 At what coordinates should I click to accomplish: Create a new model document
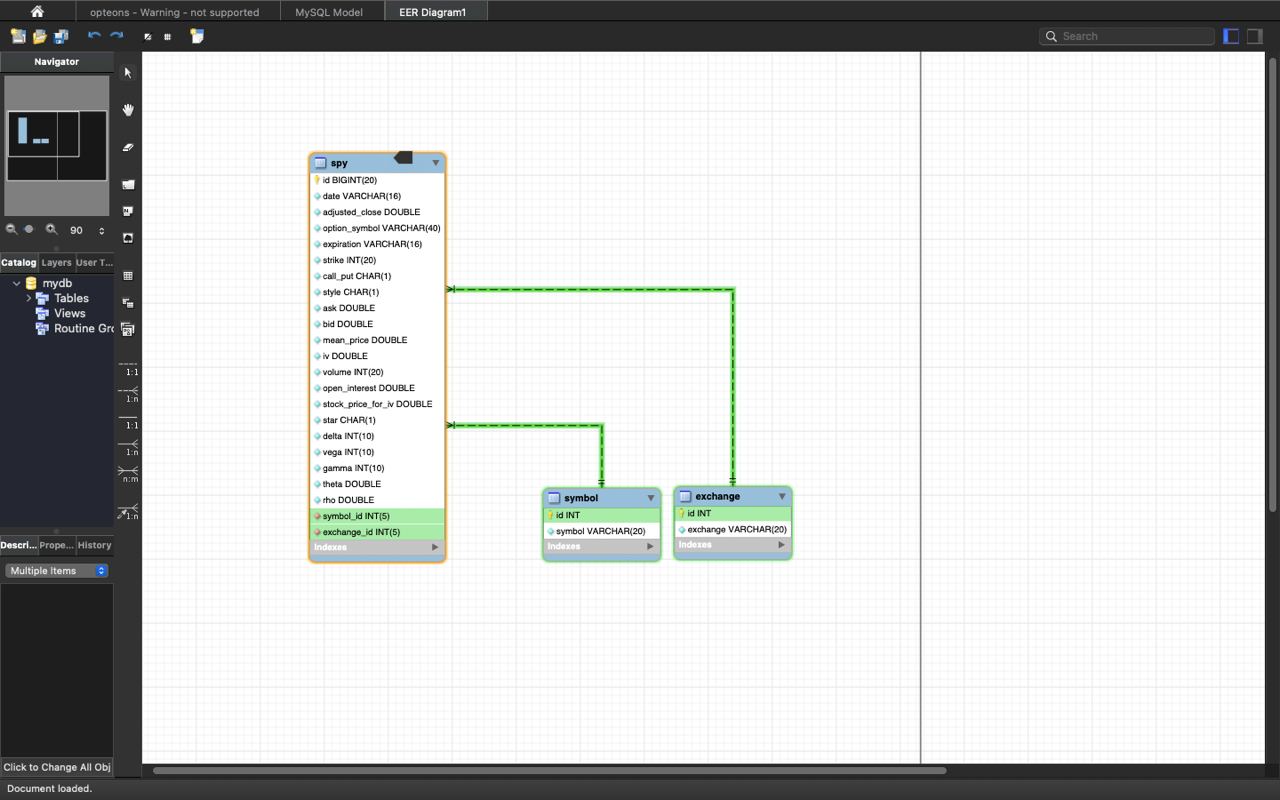(18, 36)
